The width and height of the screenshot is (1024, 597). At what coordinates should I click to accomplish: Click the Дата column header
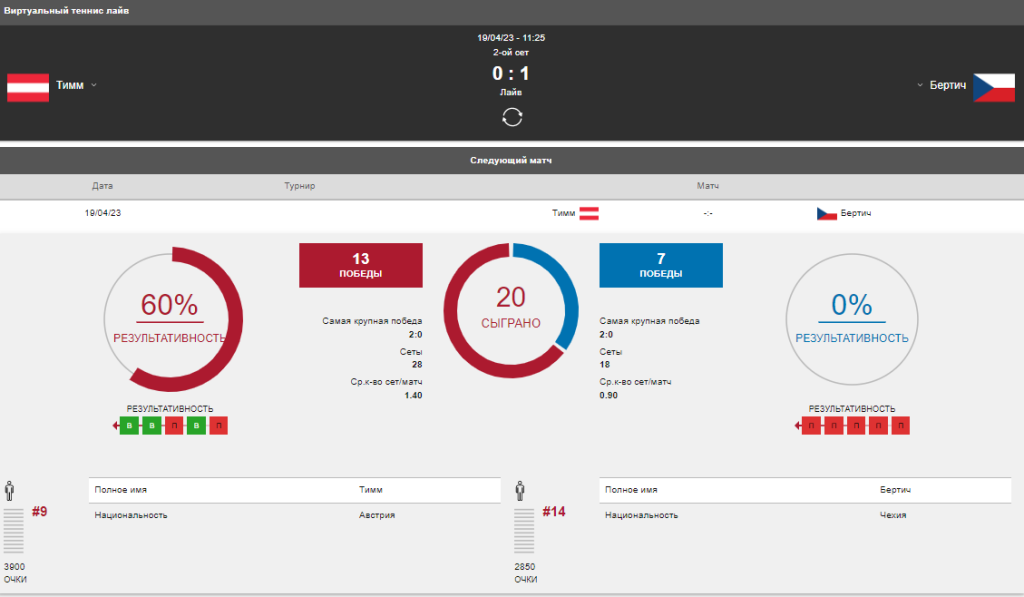[x=102, y=187]
